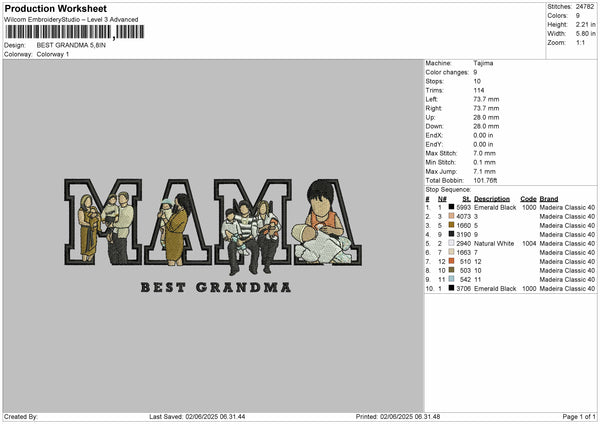Click the 'Page 1 of 1' footer text
The width and height of the screenshot is (600, 424).
(x=579, y=416)
